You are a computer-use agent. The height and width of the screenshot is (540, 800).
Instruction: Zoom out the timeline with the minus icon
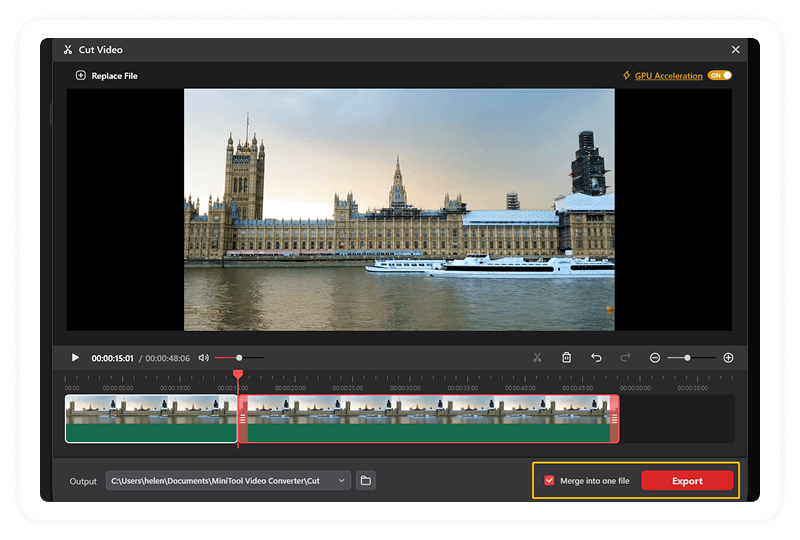click(655, 358)
